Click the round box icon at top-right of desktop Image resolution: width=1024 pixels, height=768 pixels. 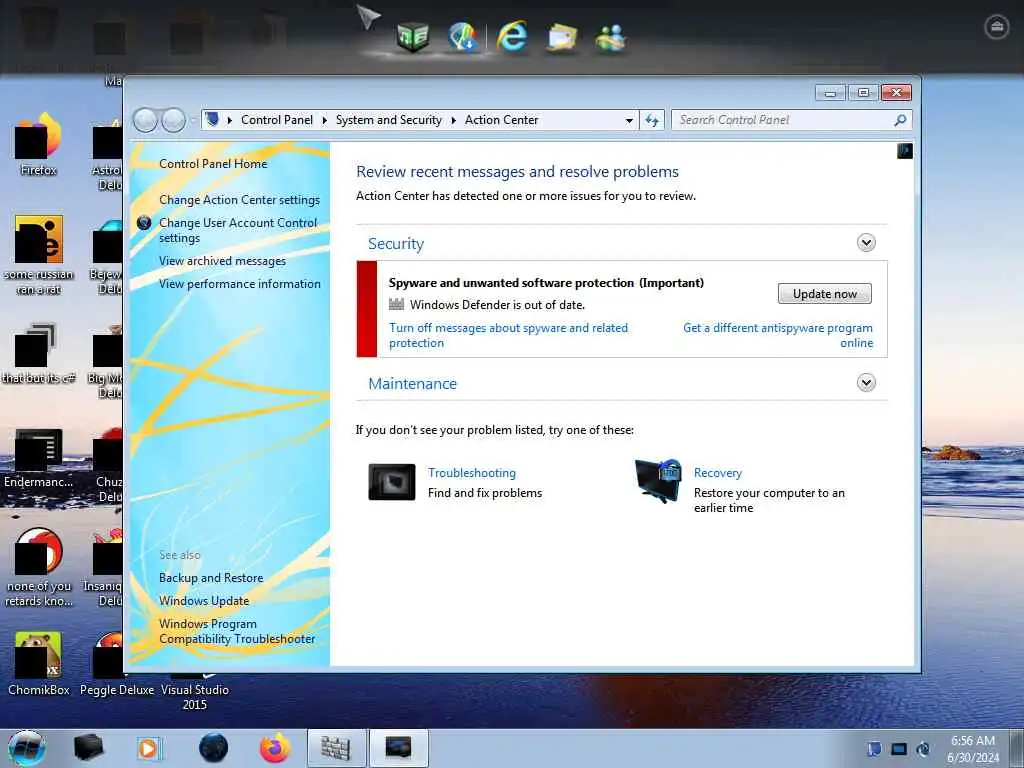pos(997,27)
